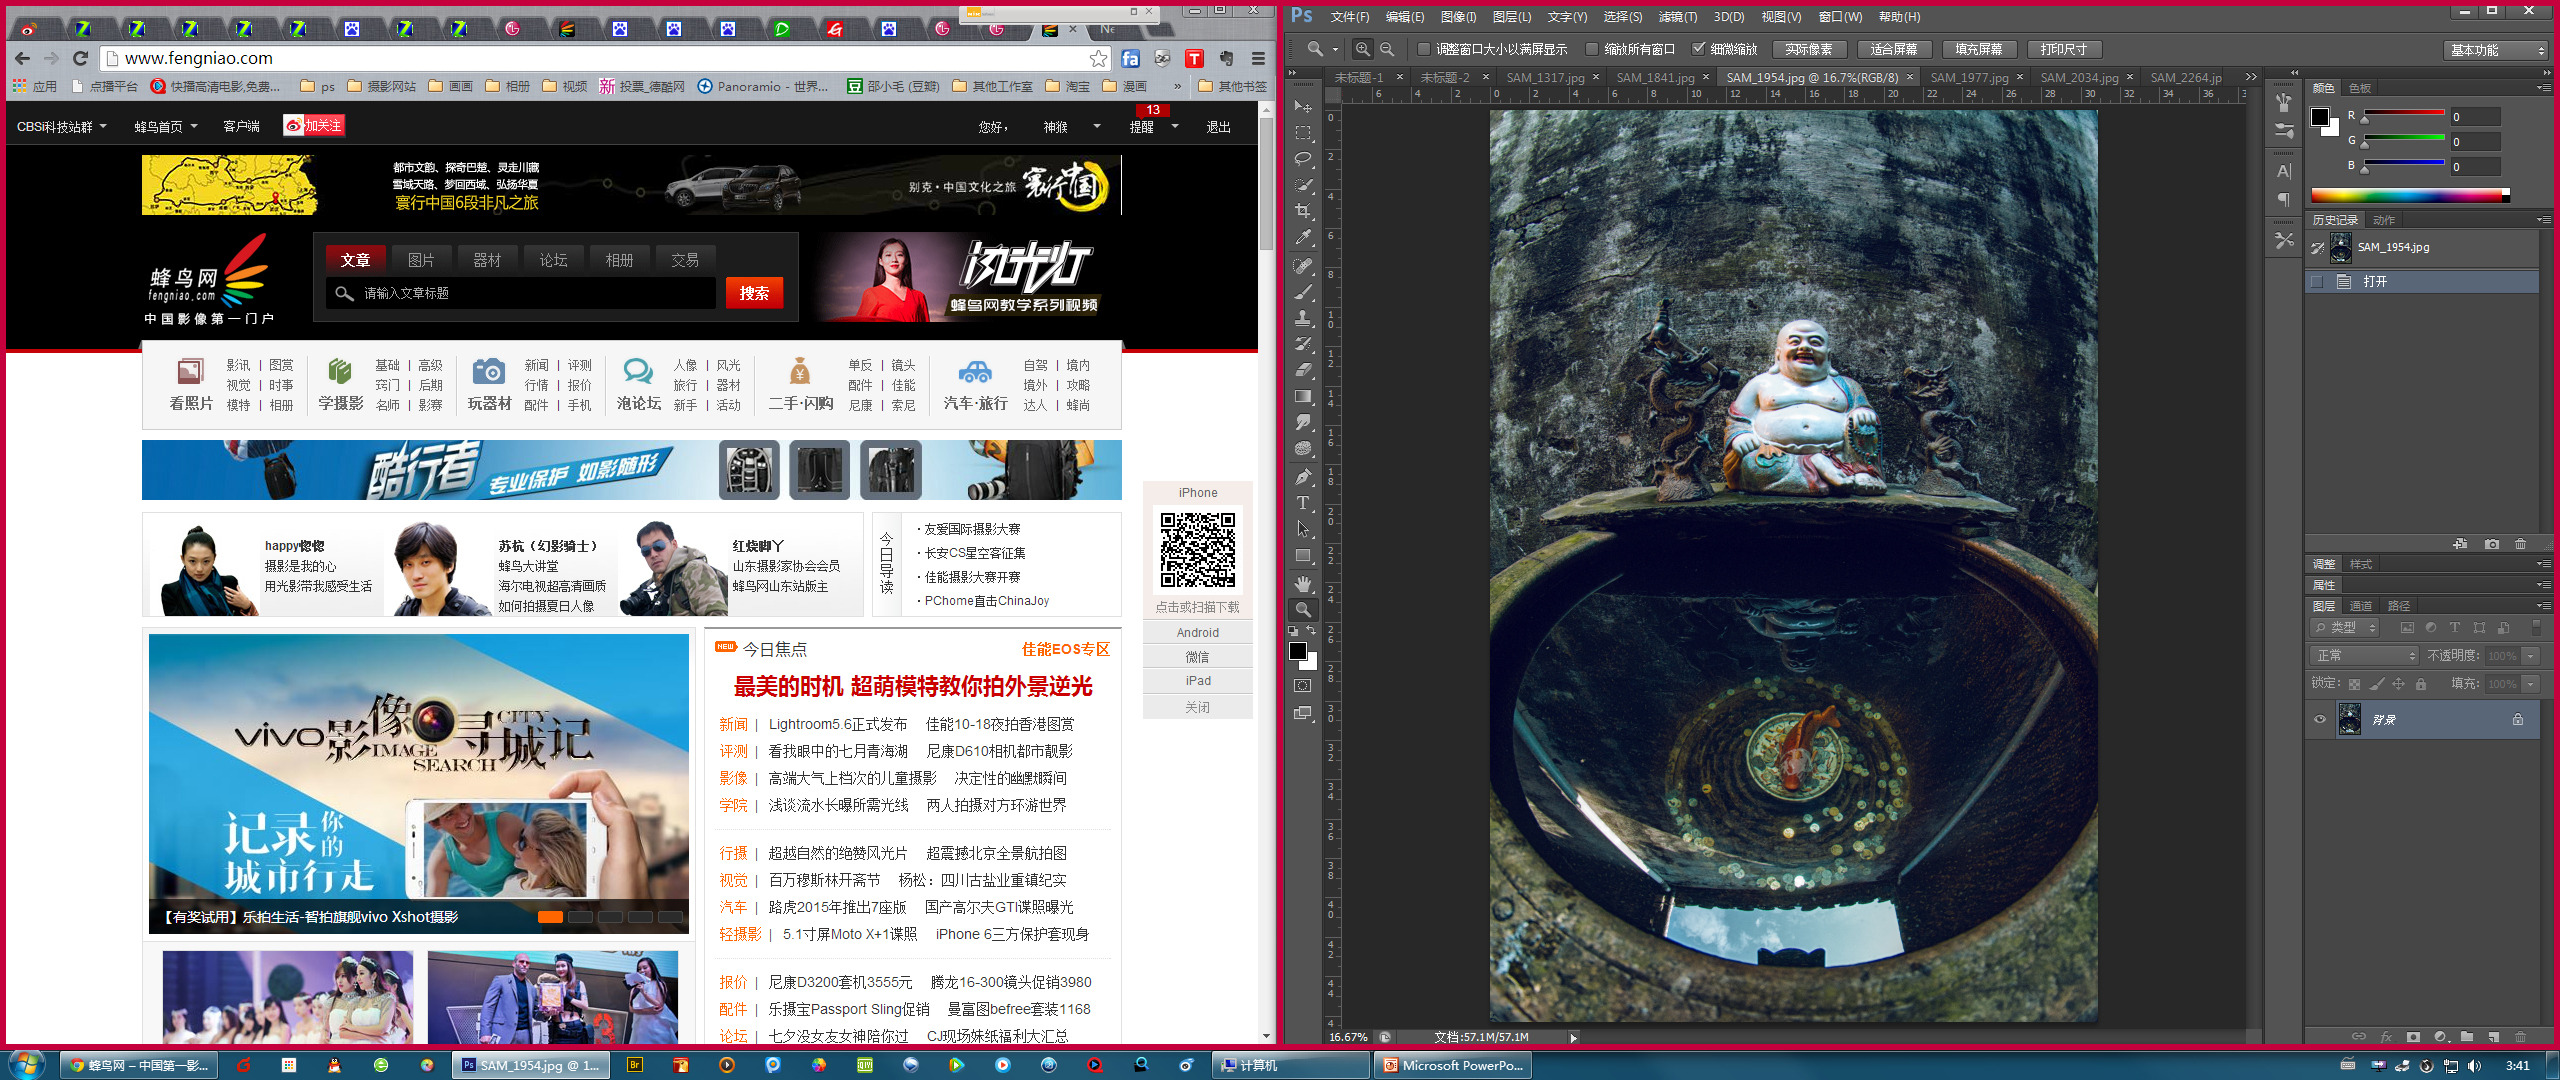The image size is (2560, 1080).
Task: Toggle 缩放所有窗口 checkbox
Action: click(x=1592, y=49)
